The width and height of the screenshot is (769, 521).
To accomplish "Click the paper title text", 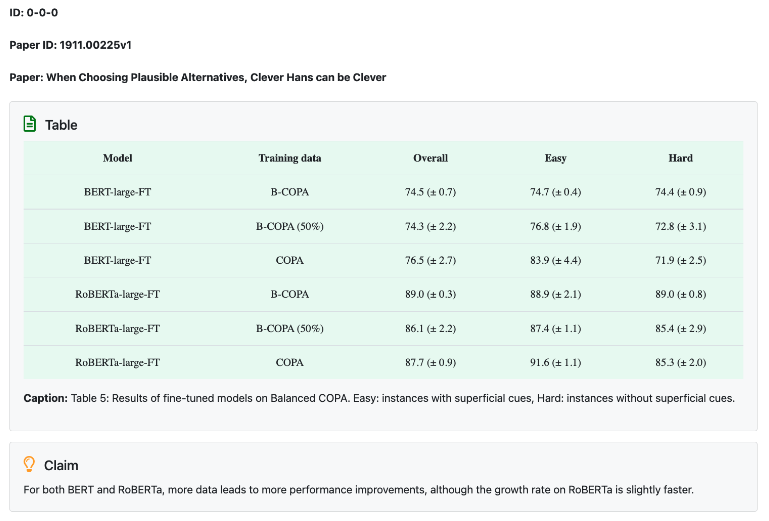I will (198, 77).
